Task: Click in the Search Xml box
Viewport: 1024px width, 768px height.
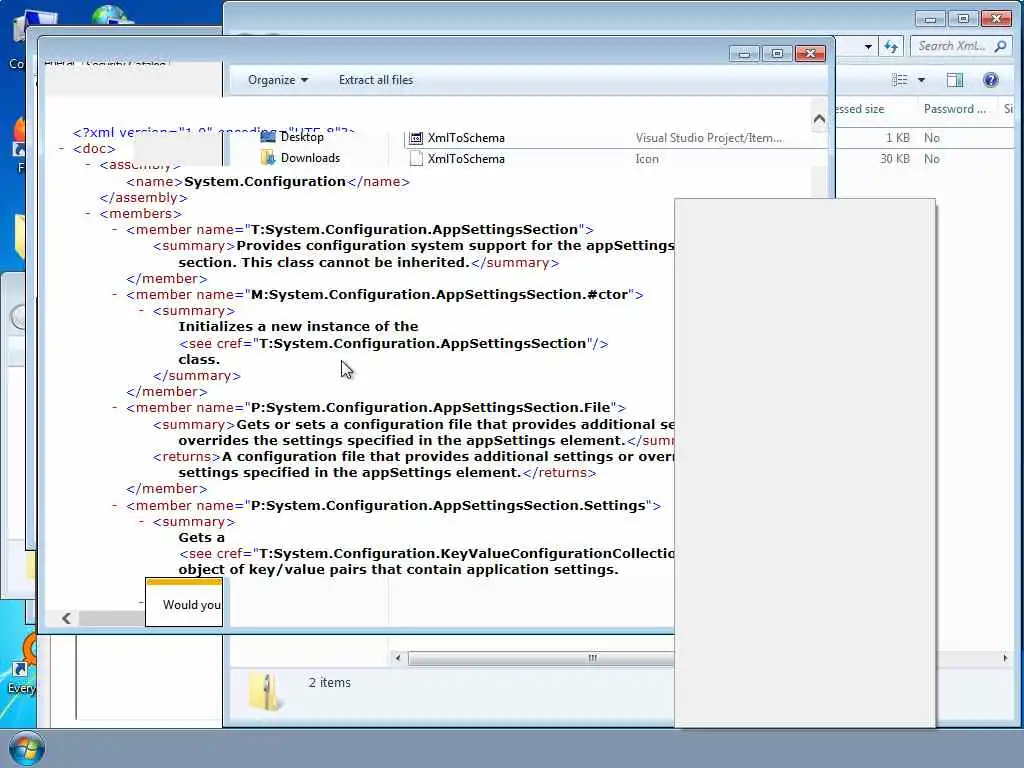Action: tap(952, 46)
